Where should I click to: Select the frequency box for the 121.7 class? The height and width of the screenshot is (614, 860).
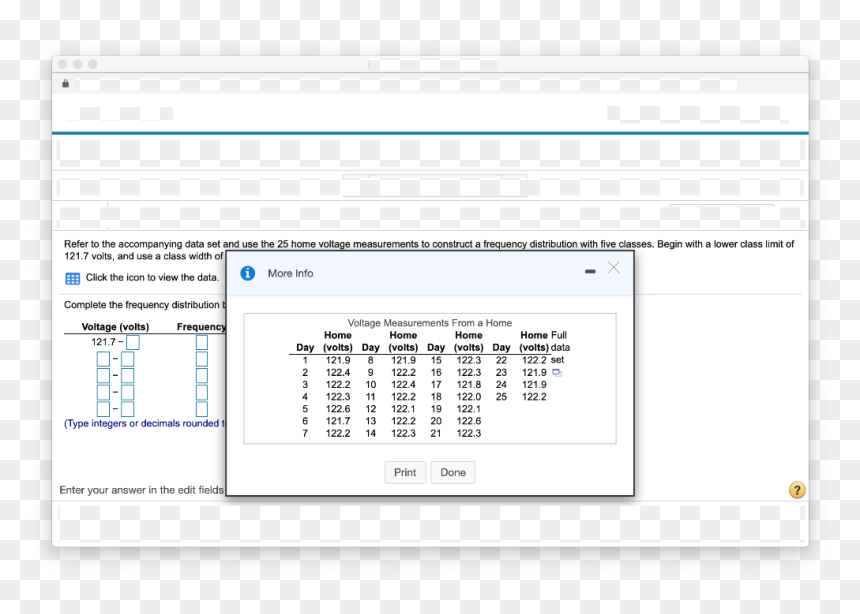tap(202, 342)
